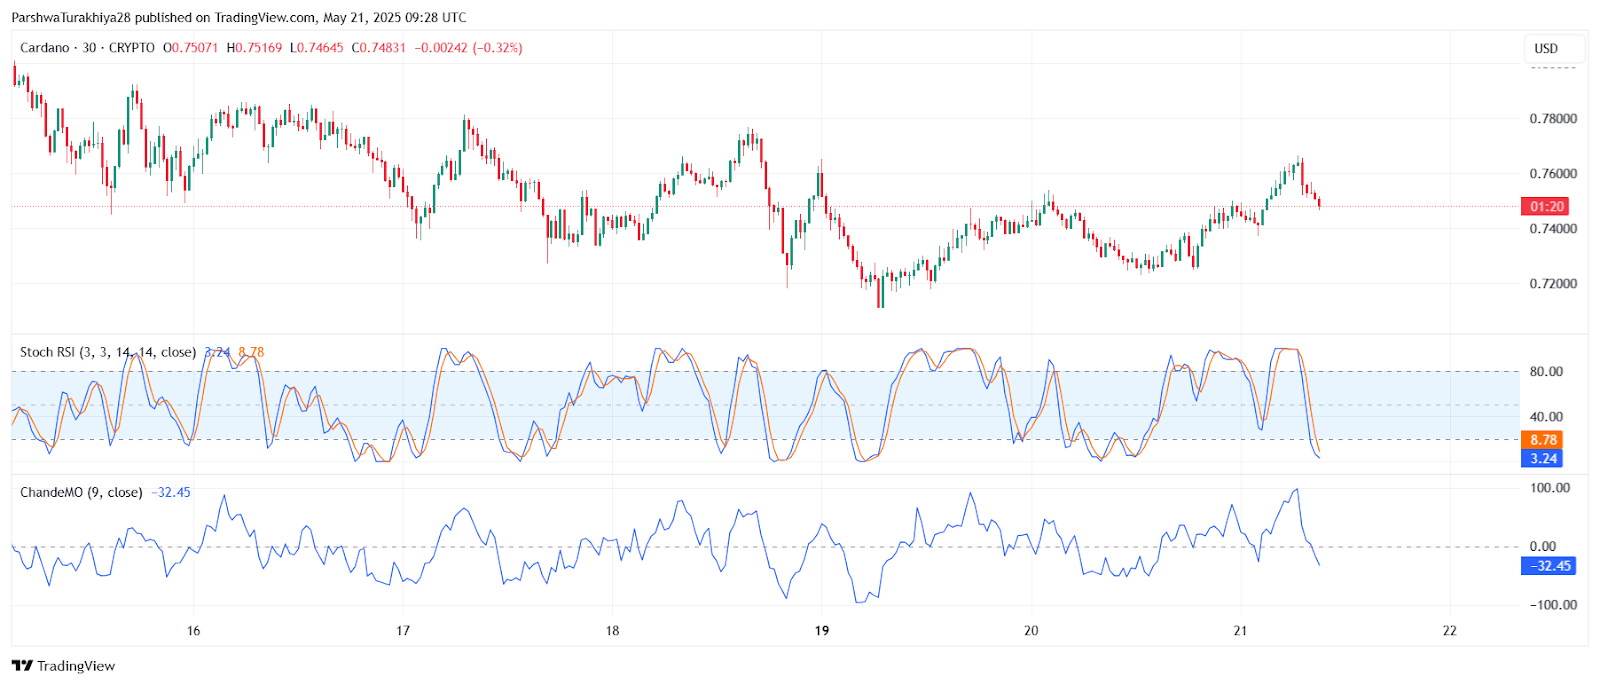1600x685 pixels.
Task: Click date label 19 on the time axis
Action: 822,630
